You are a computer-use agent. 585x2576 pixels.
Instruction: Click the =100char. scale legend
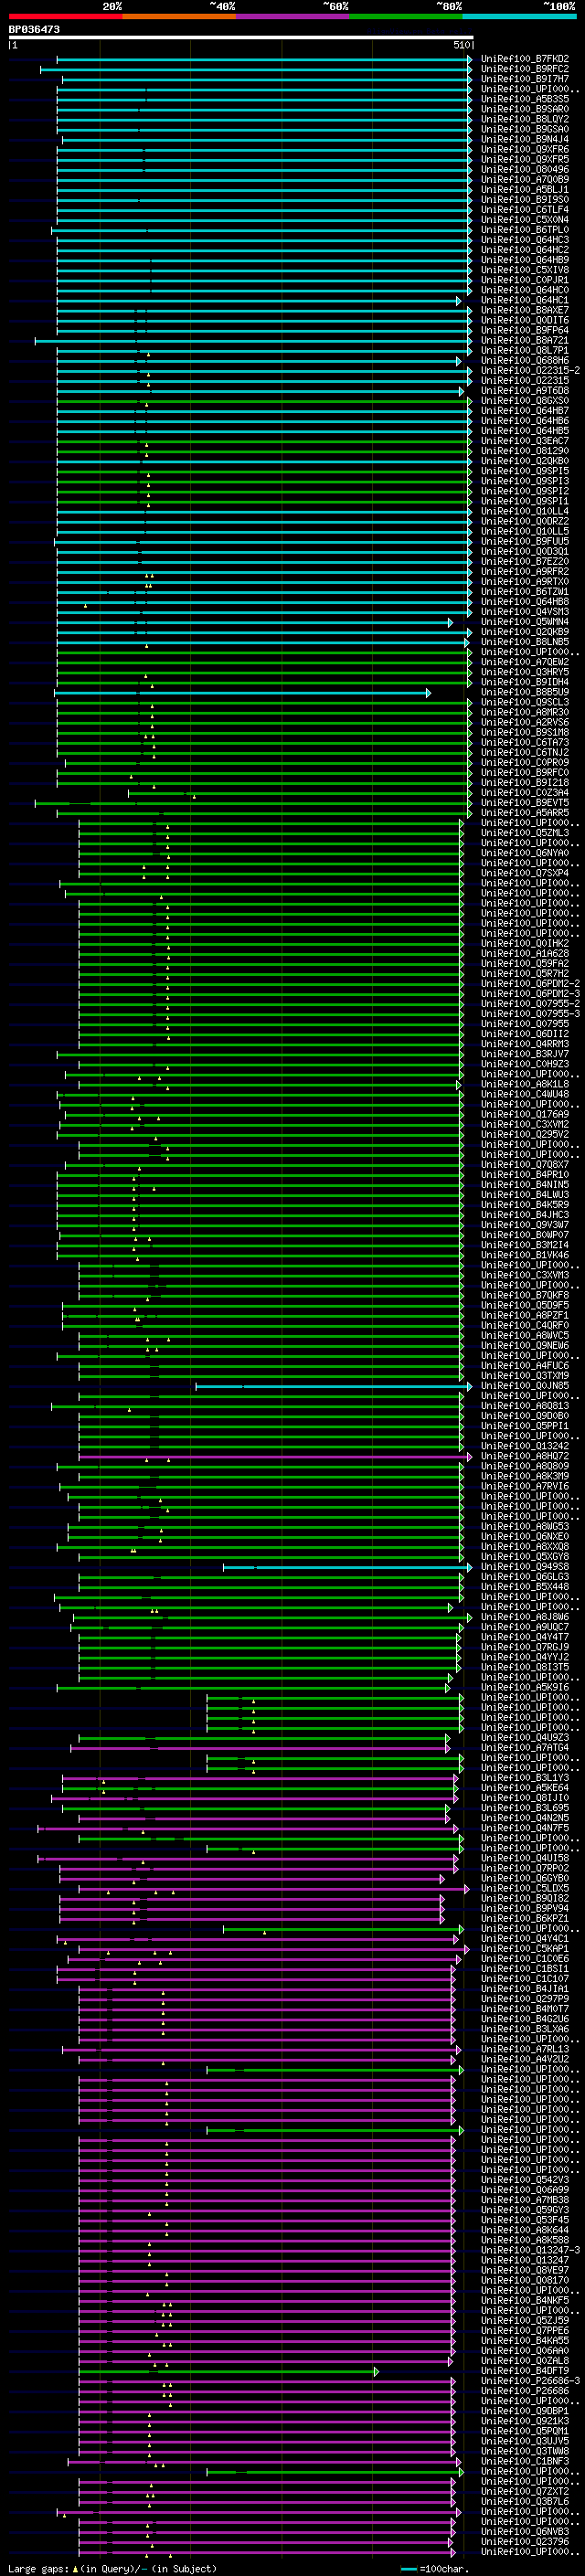pyautogui.click(x=435, y=2569)
